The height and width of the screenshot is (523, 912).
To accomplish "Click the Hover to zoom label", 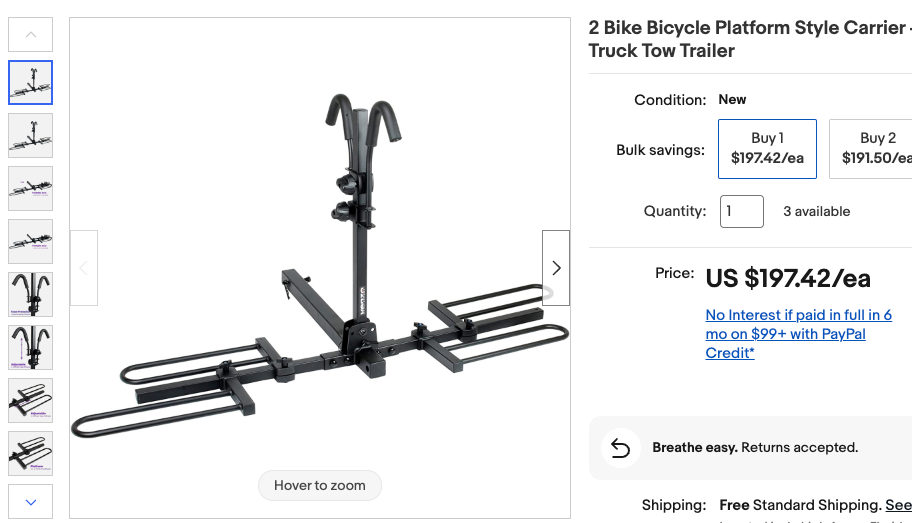I will click(x=320, y=486).
